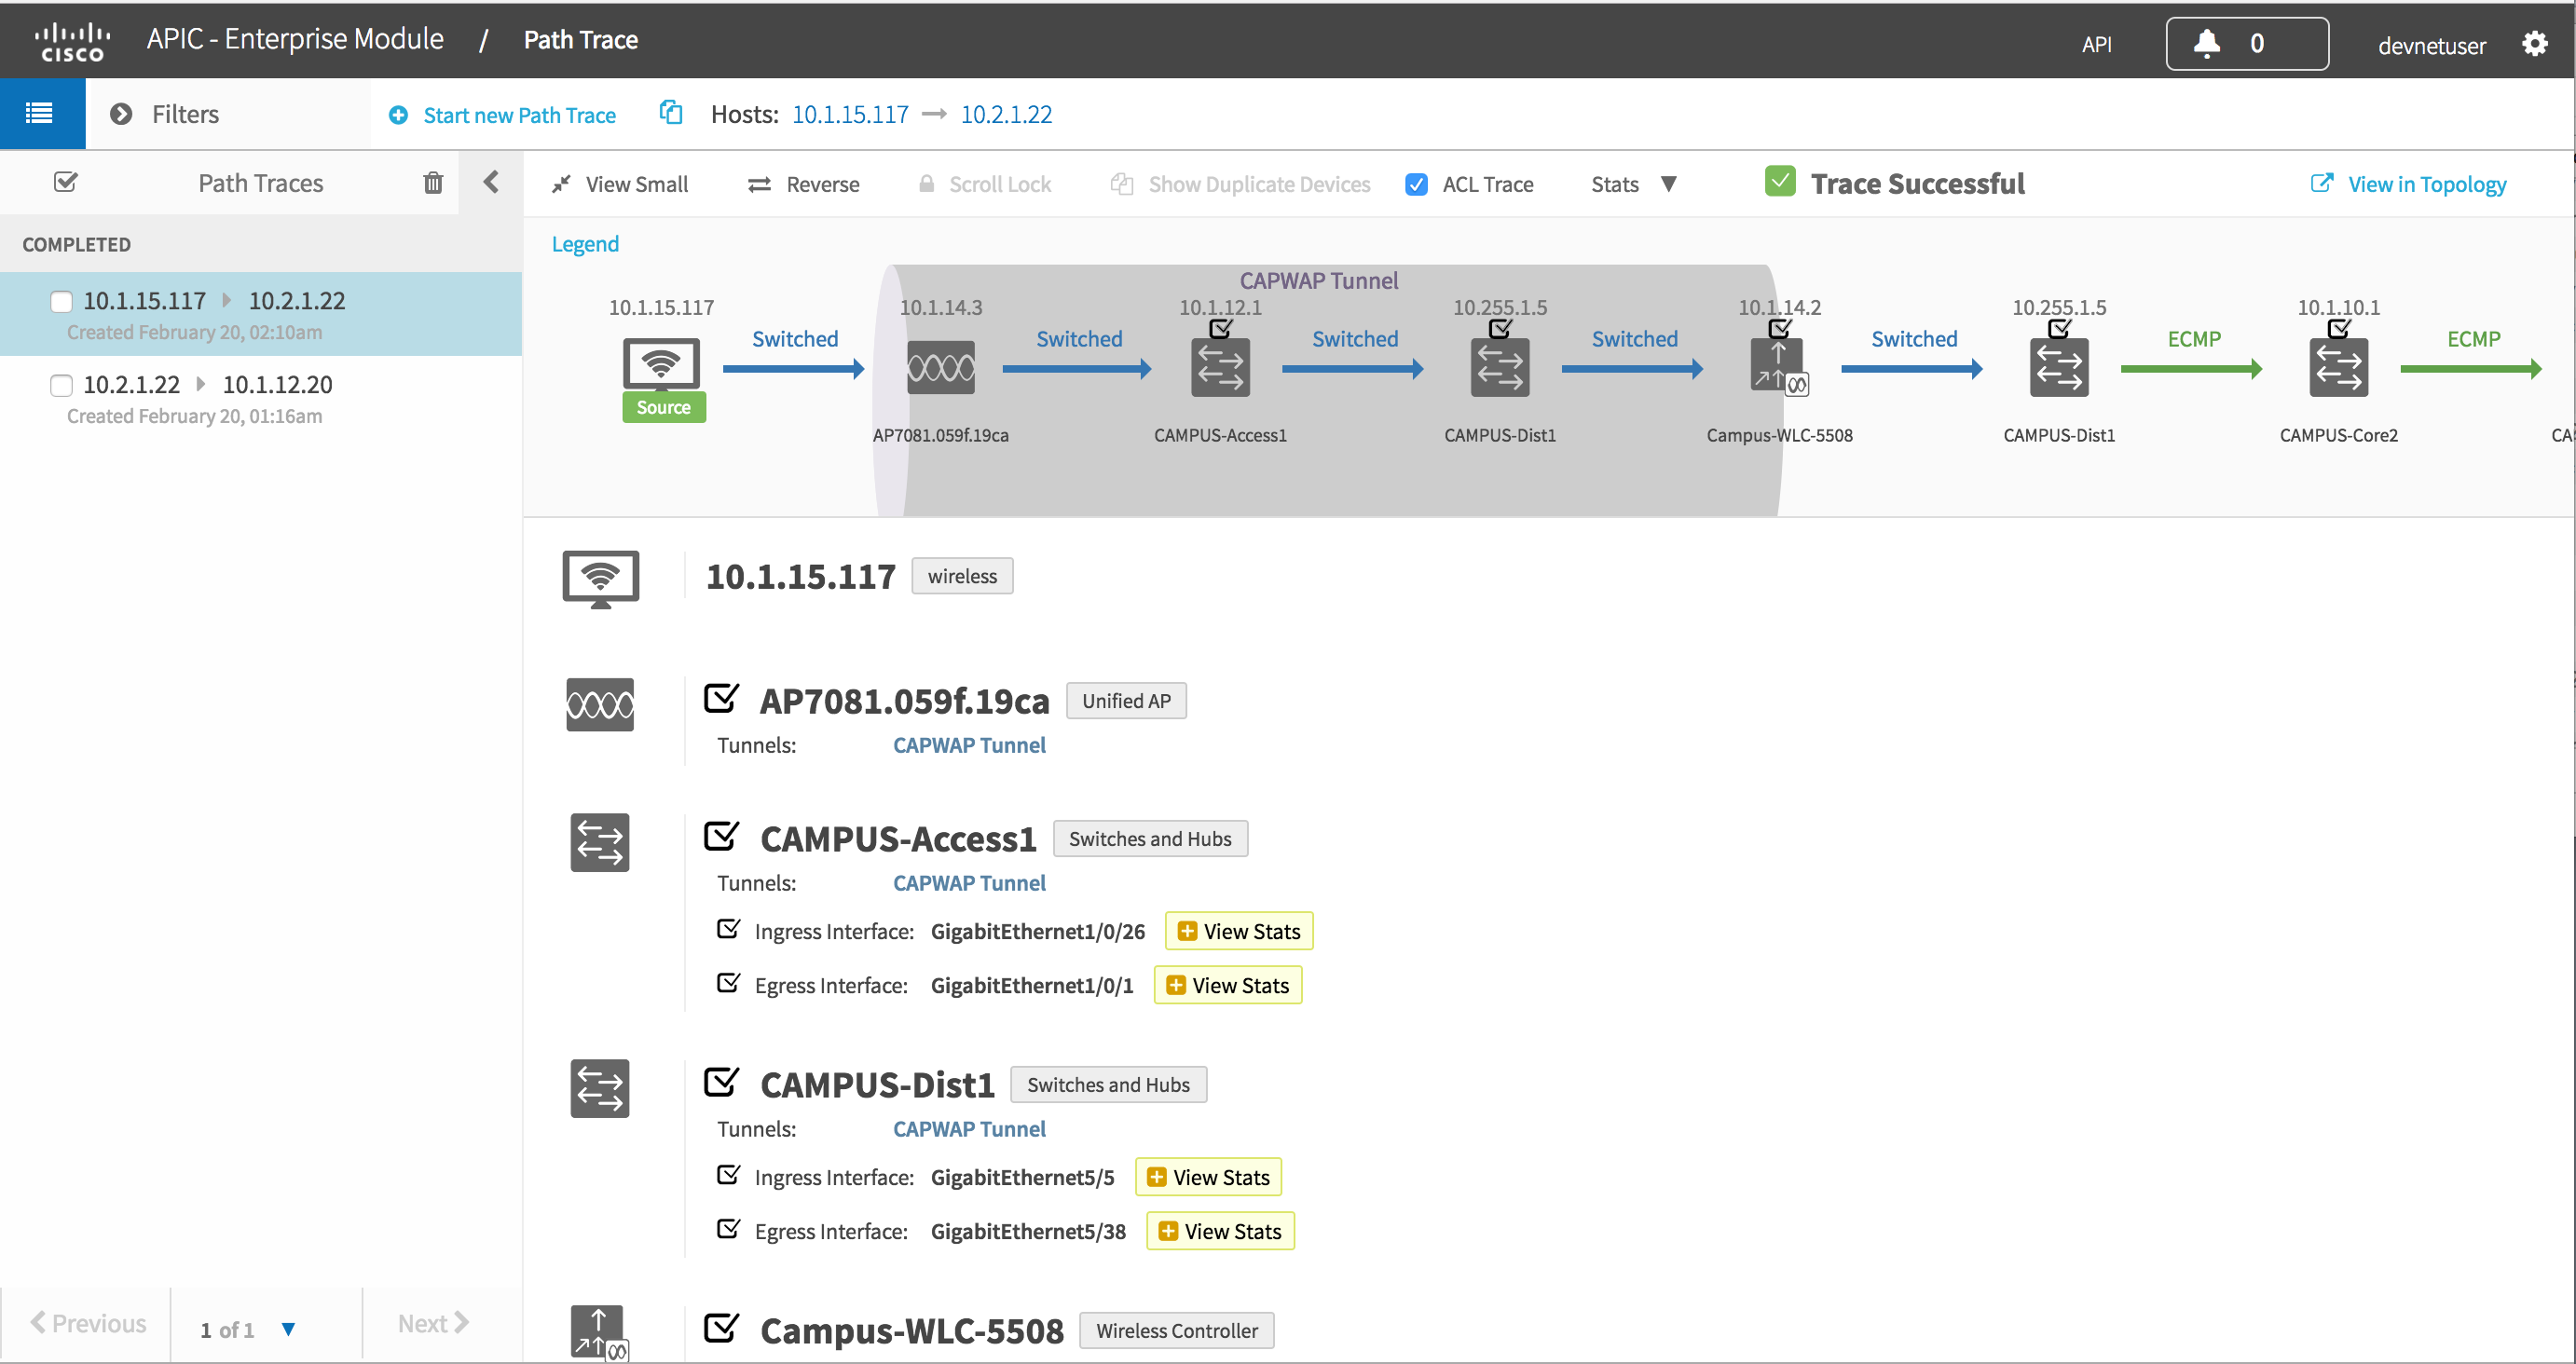2576x1364 pixels.
Task: Open the settings gear icon
Action: pyautogui.click(x=2534, y=43)
